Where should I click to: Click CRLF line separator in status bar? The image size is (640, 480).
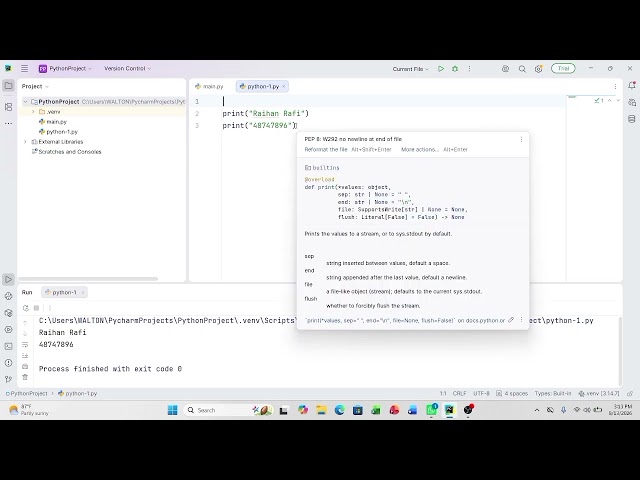459,393
